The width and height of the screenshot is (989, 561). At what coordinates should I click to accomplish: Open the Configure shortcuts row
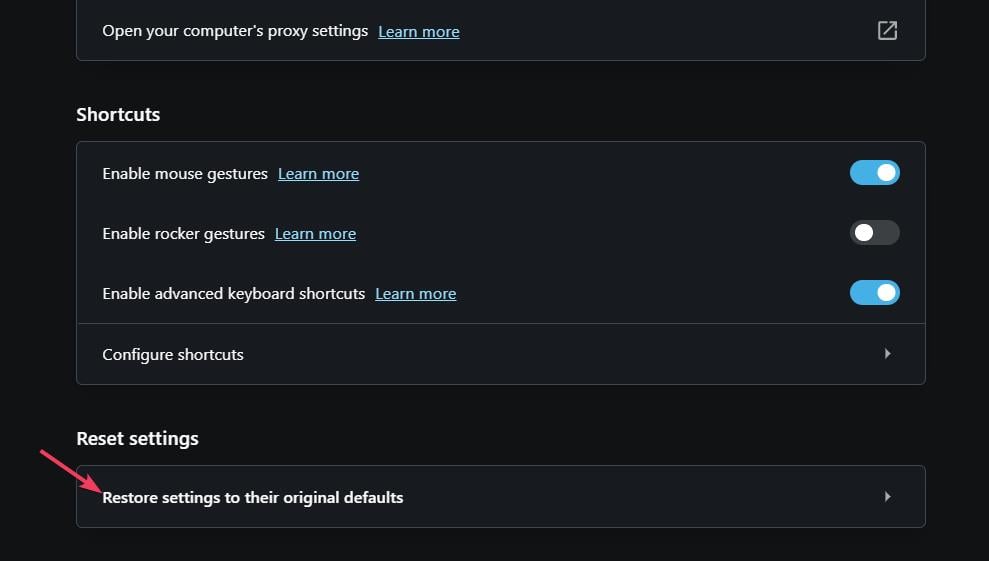pyautogui.click(x=501, y=354)
